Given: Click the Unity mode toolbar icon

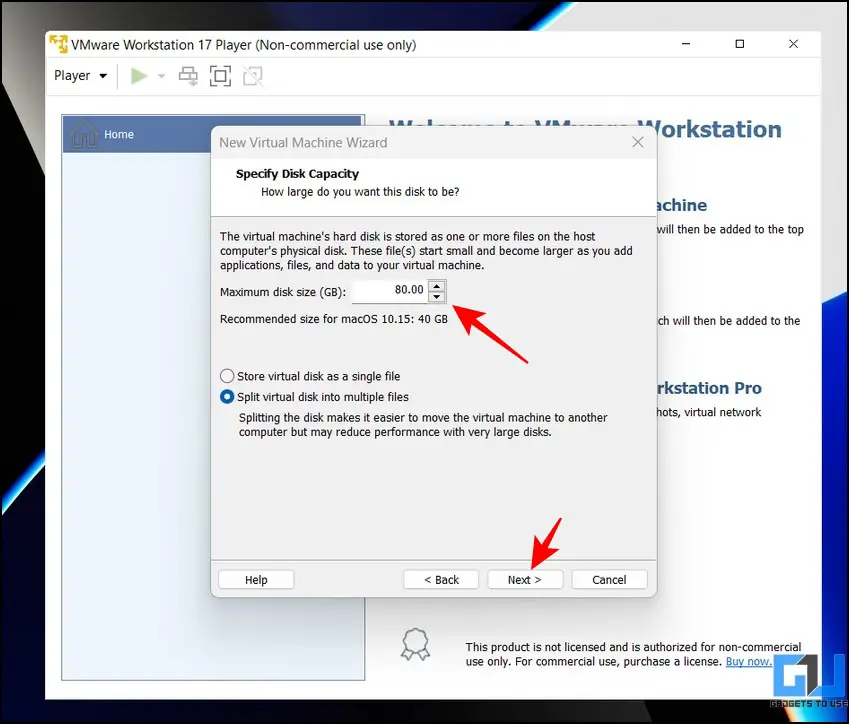Looking at the screenshot, I should point(252,76).
